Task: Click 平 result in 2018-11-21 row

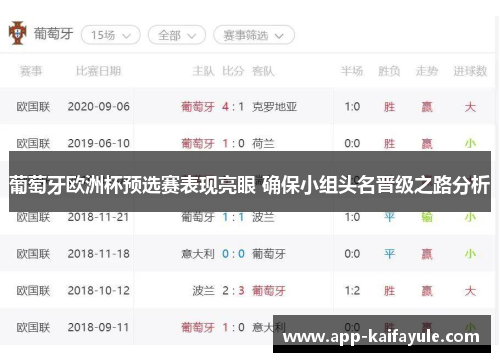Action: [x=389, y=217]
